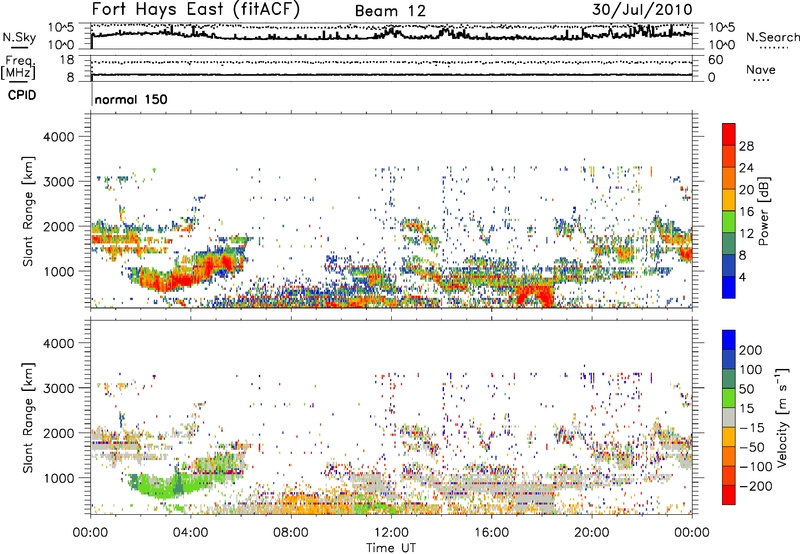Click the "18" frequency axis tick label

(x=67, y=60)
